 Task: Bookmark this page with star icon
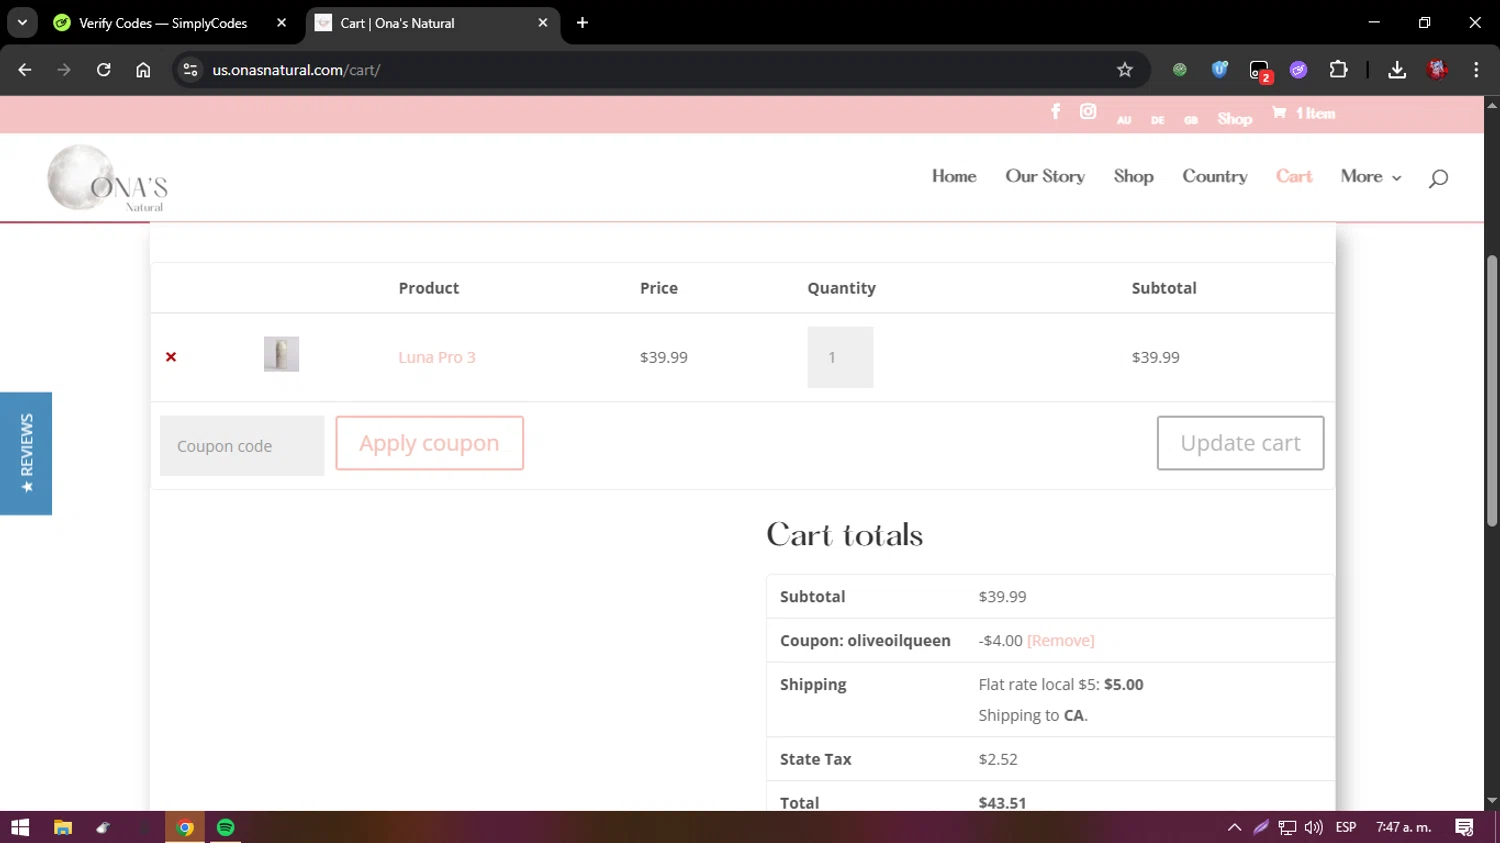pos(1125,70)
